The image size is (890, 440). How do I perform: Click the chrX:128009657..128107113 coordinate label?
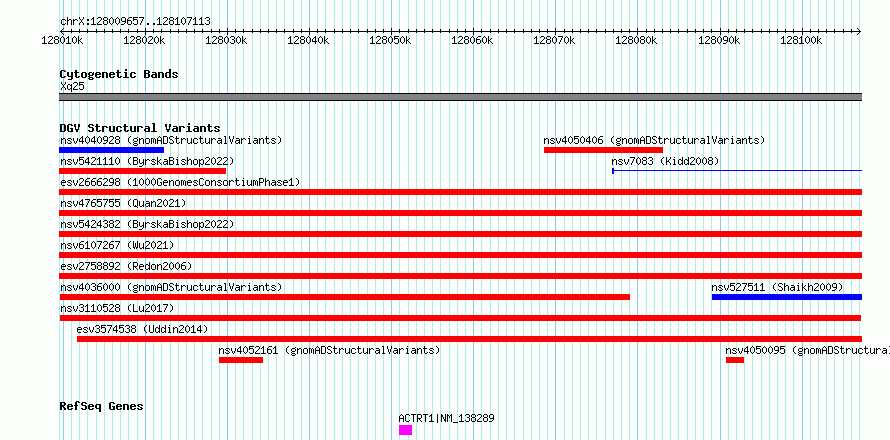click(135, 22)
